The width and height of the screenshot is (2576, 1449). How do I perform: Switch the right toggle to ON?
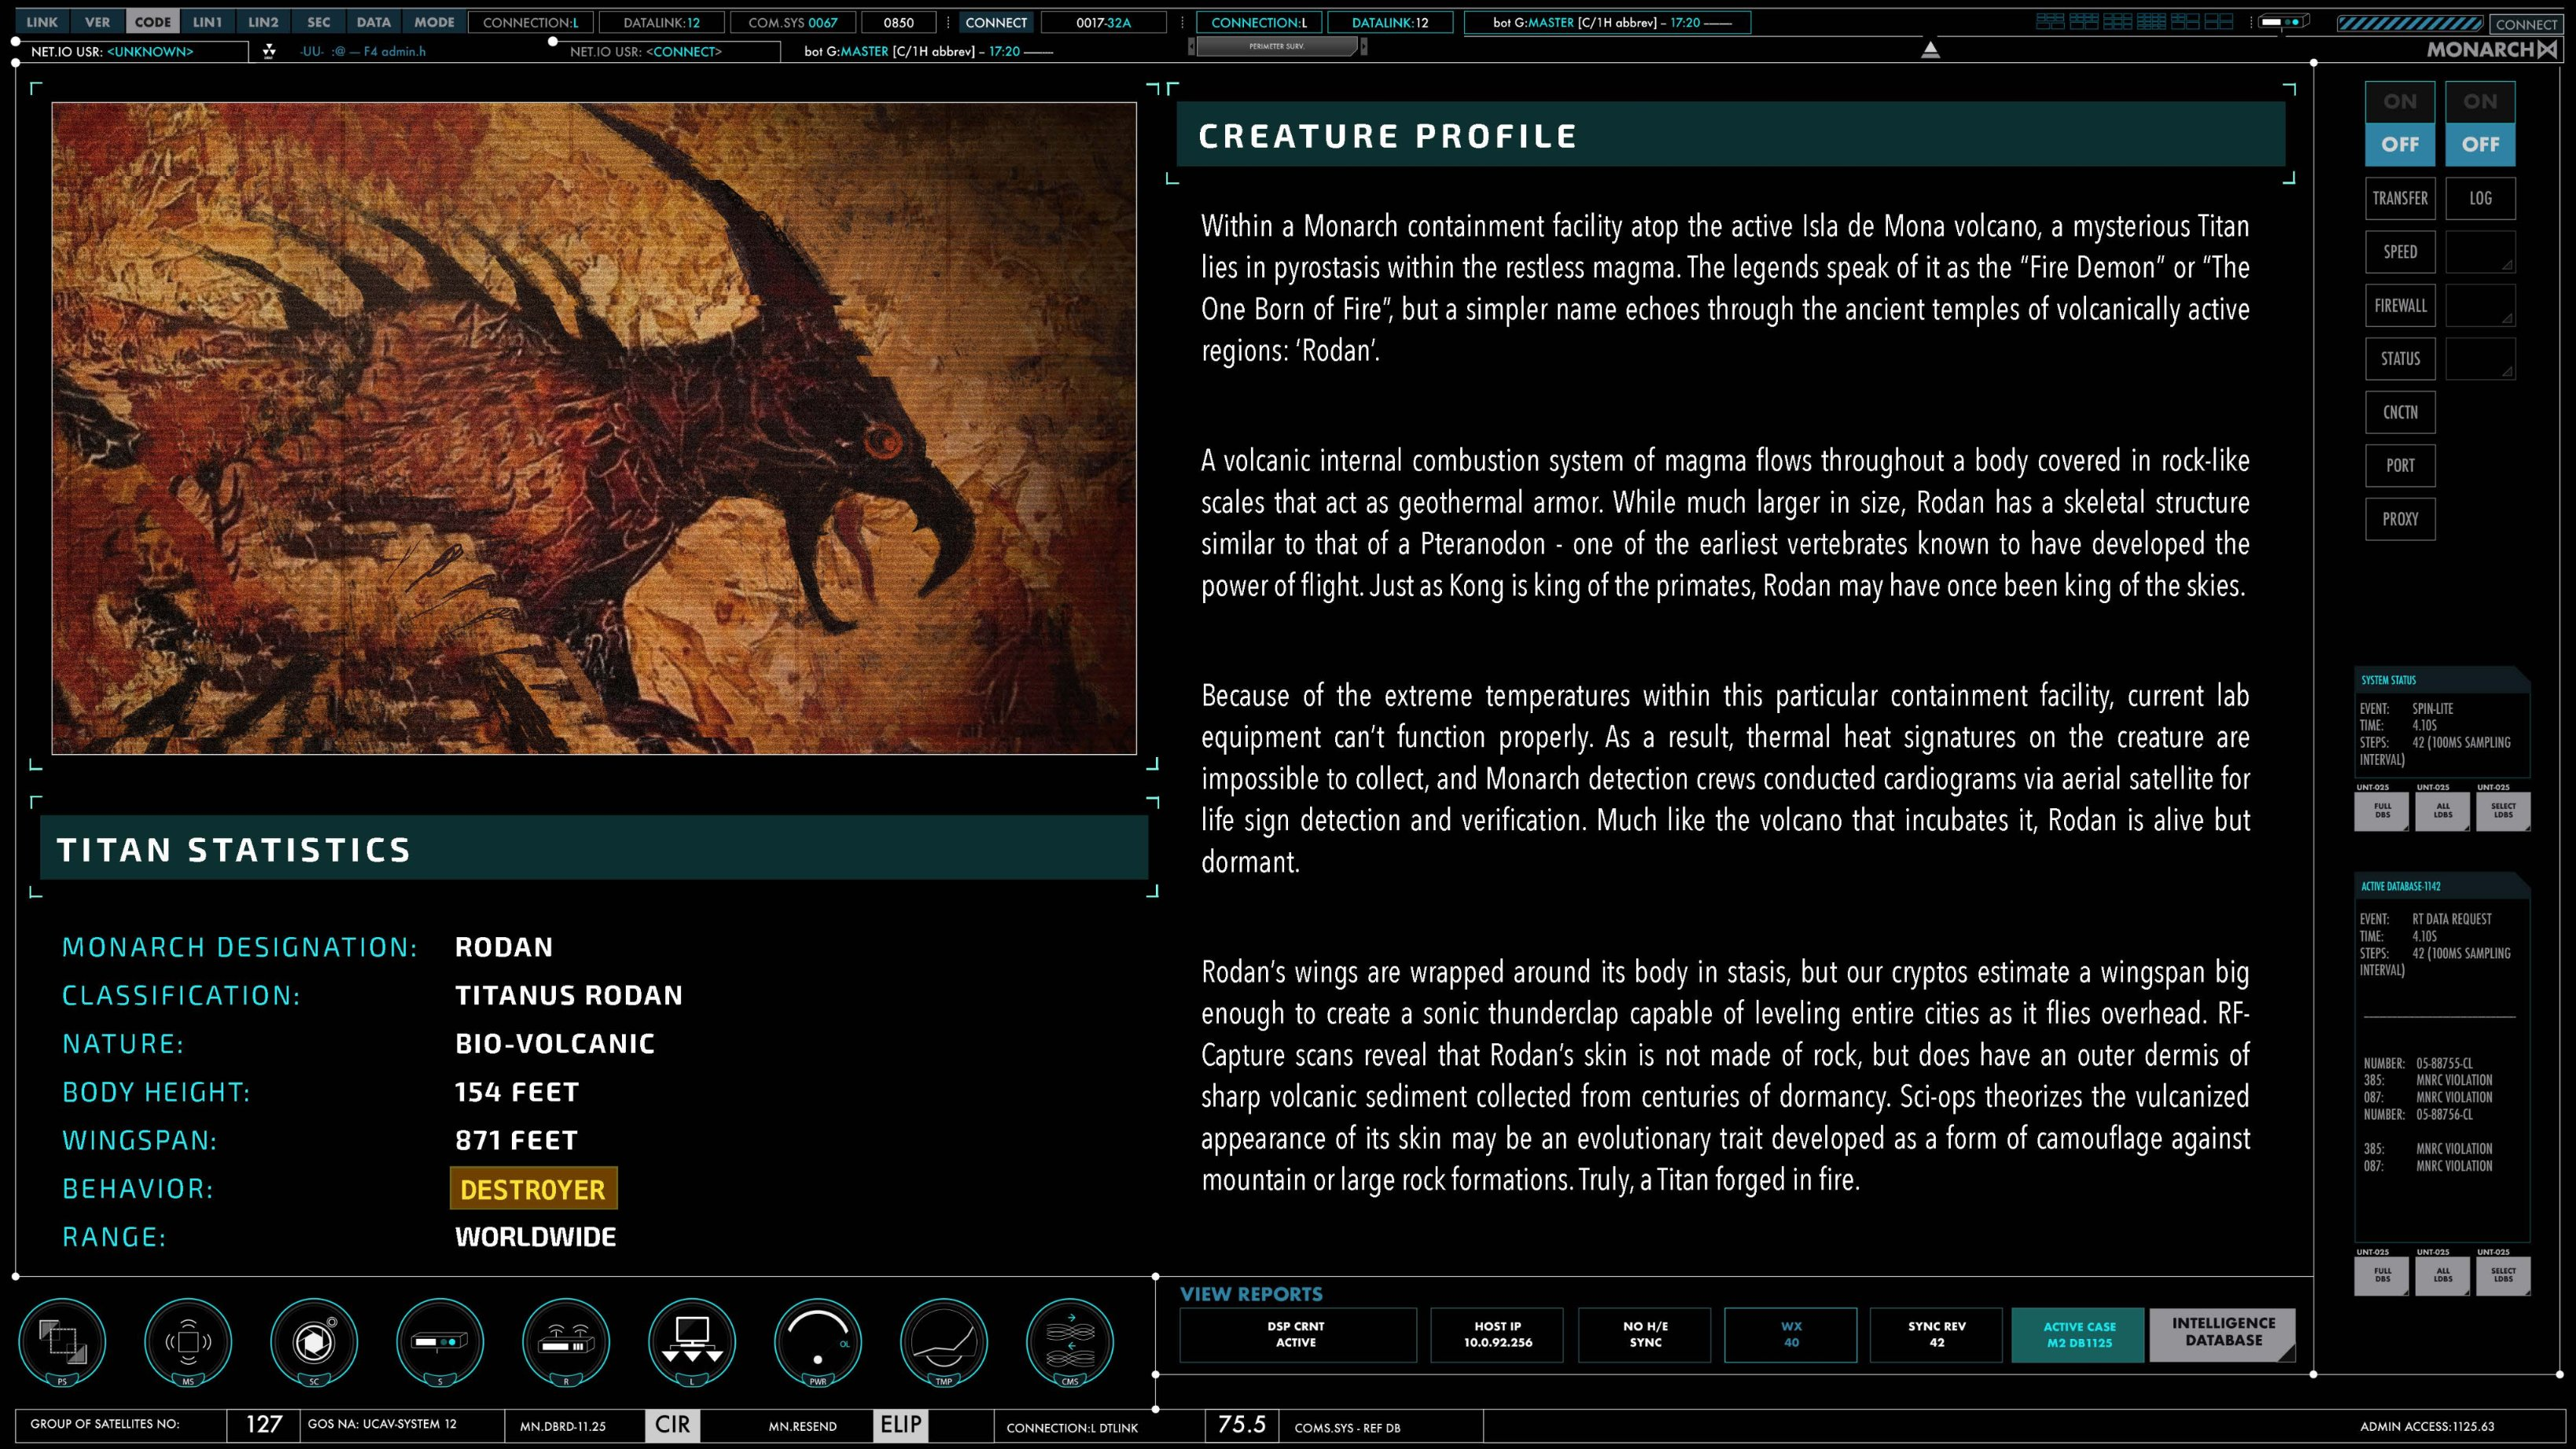(x=2480, y=102)
